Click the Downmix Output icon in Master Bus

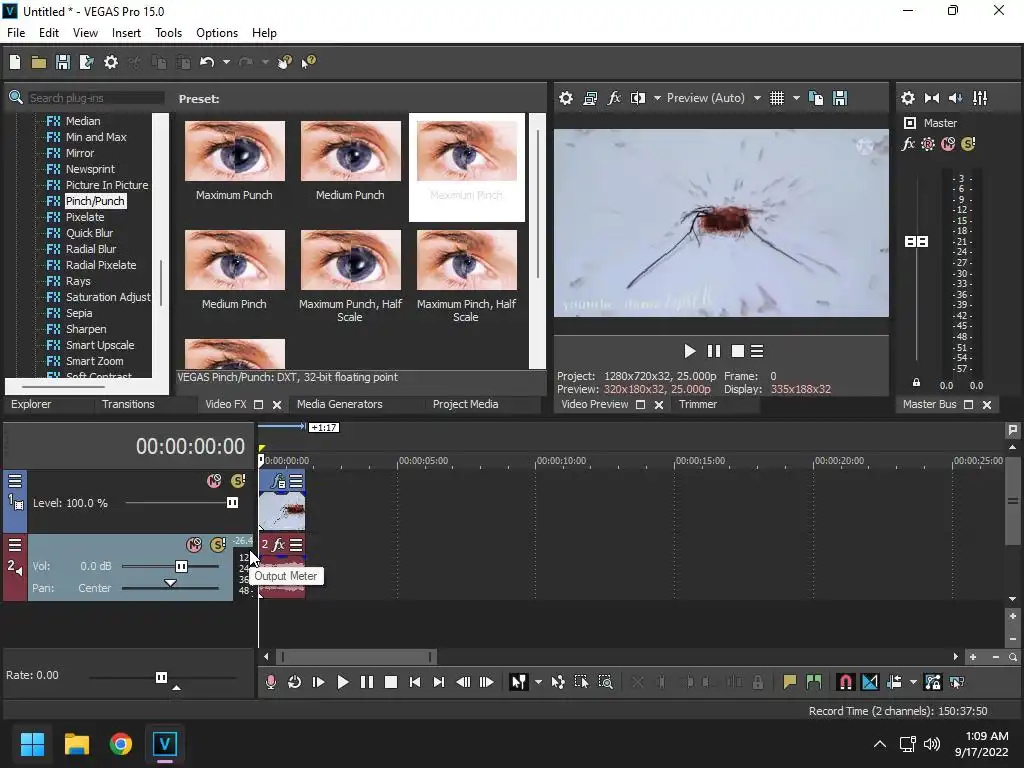tap(932, 98)
